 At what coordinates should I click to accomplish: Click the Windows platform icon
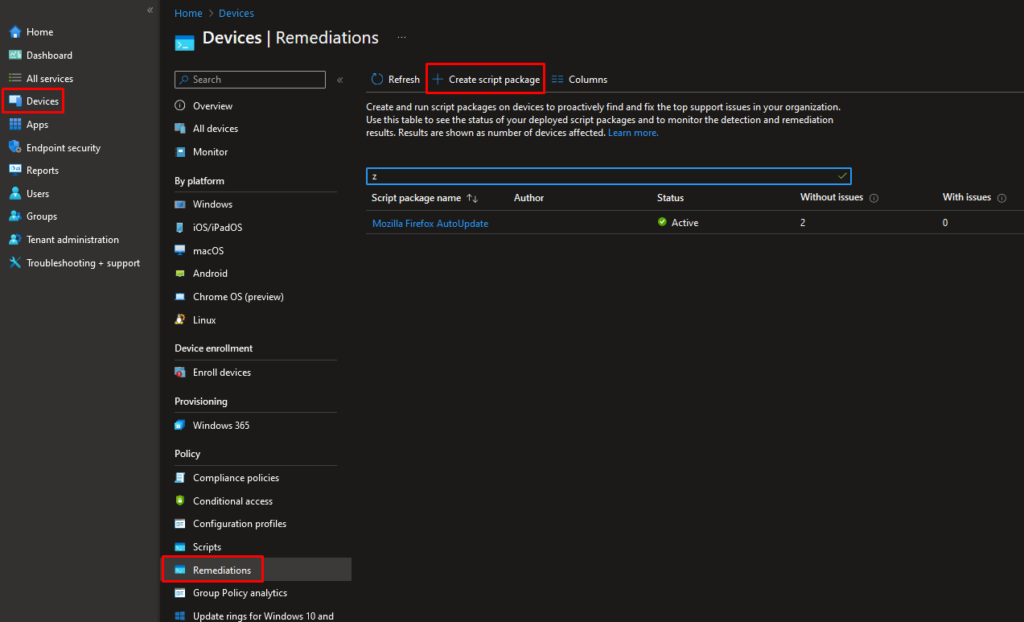(x=180, y=204)
